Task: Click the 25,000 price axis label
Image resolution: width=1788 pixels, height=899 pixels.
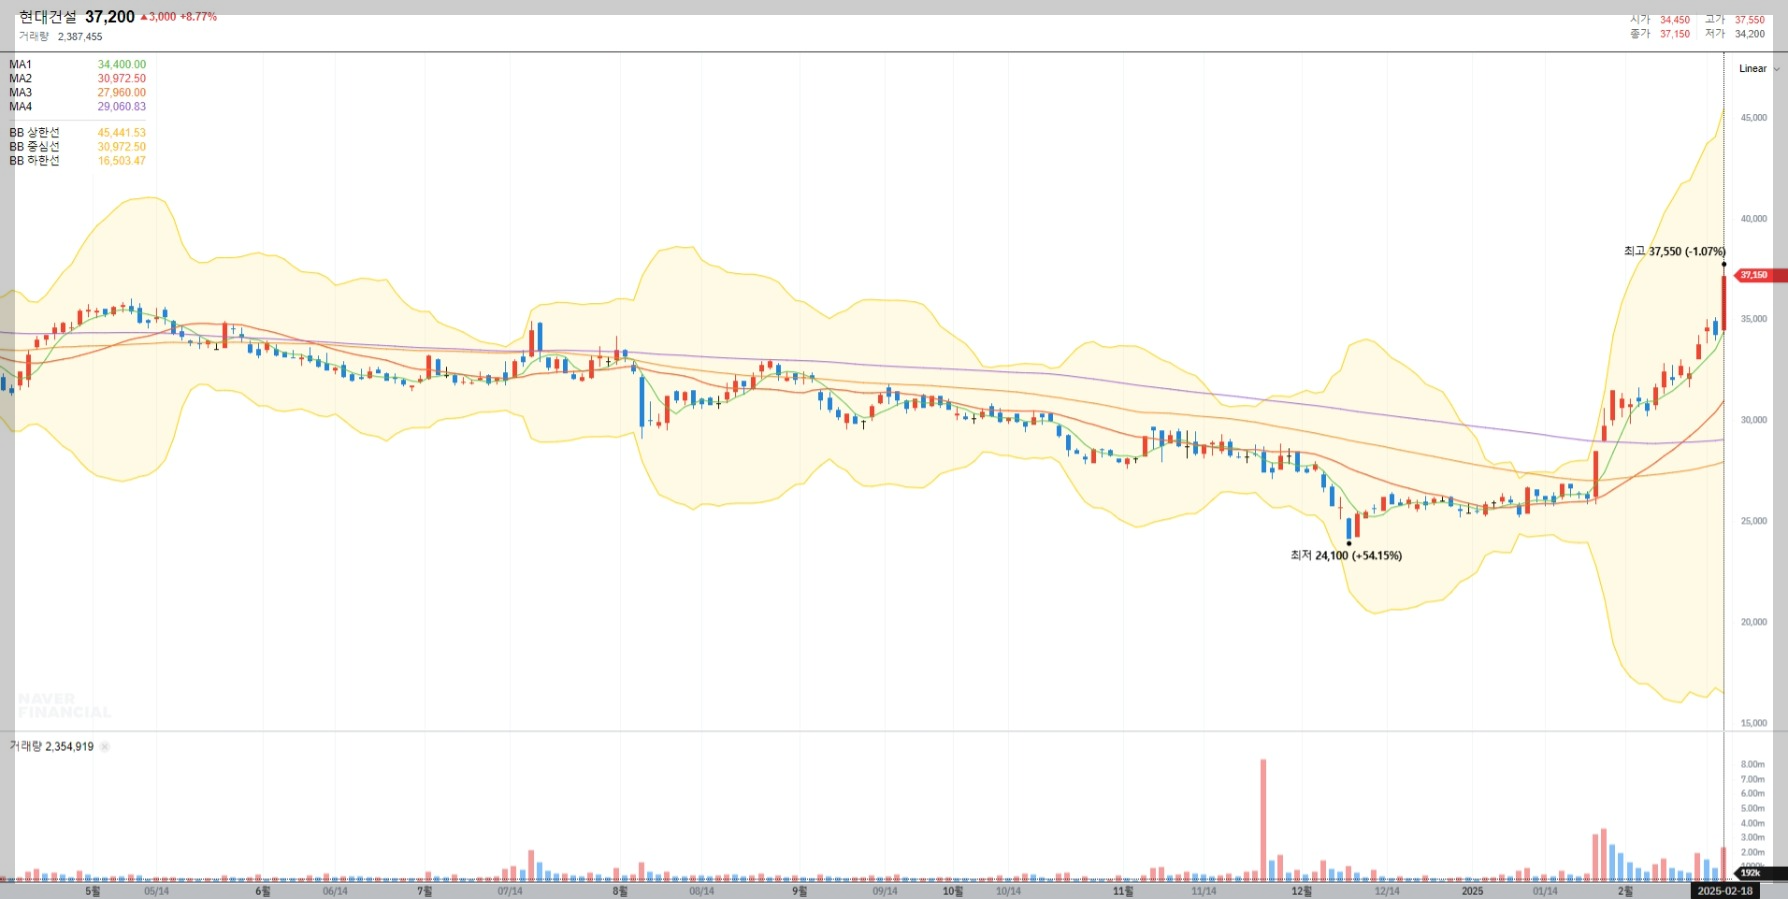Action: 1753,522
